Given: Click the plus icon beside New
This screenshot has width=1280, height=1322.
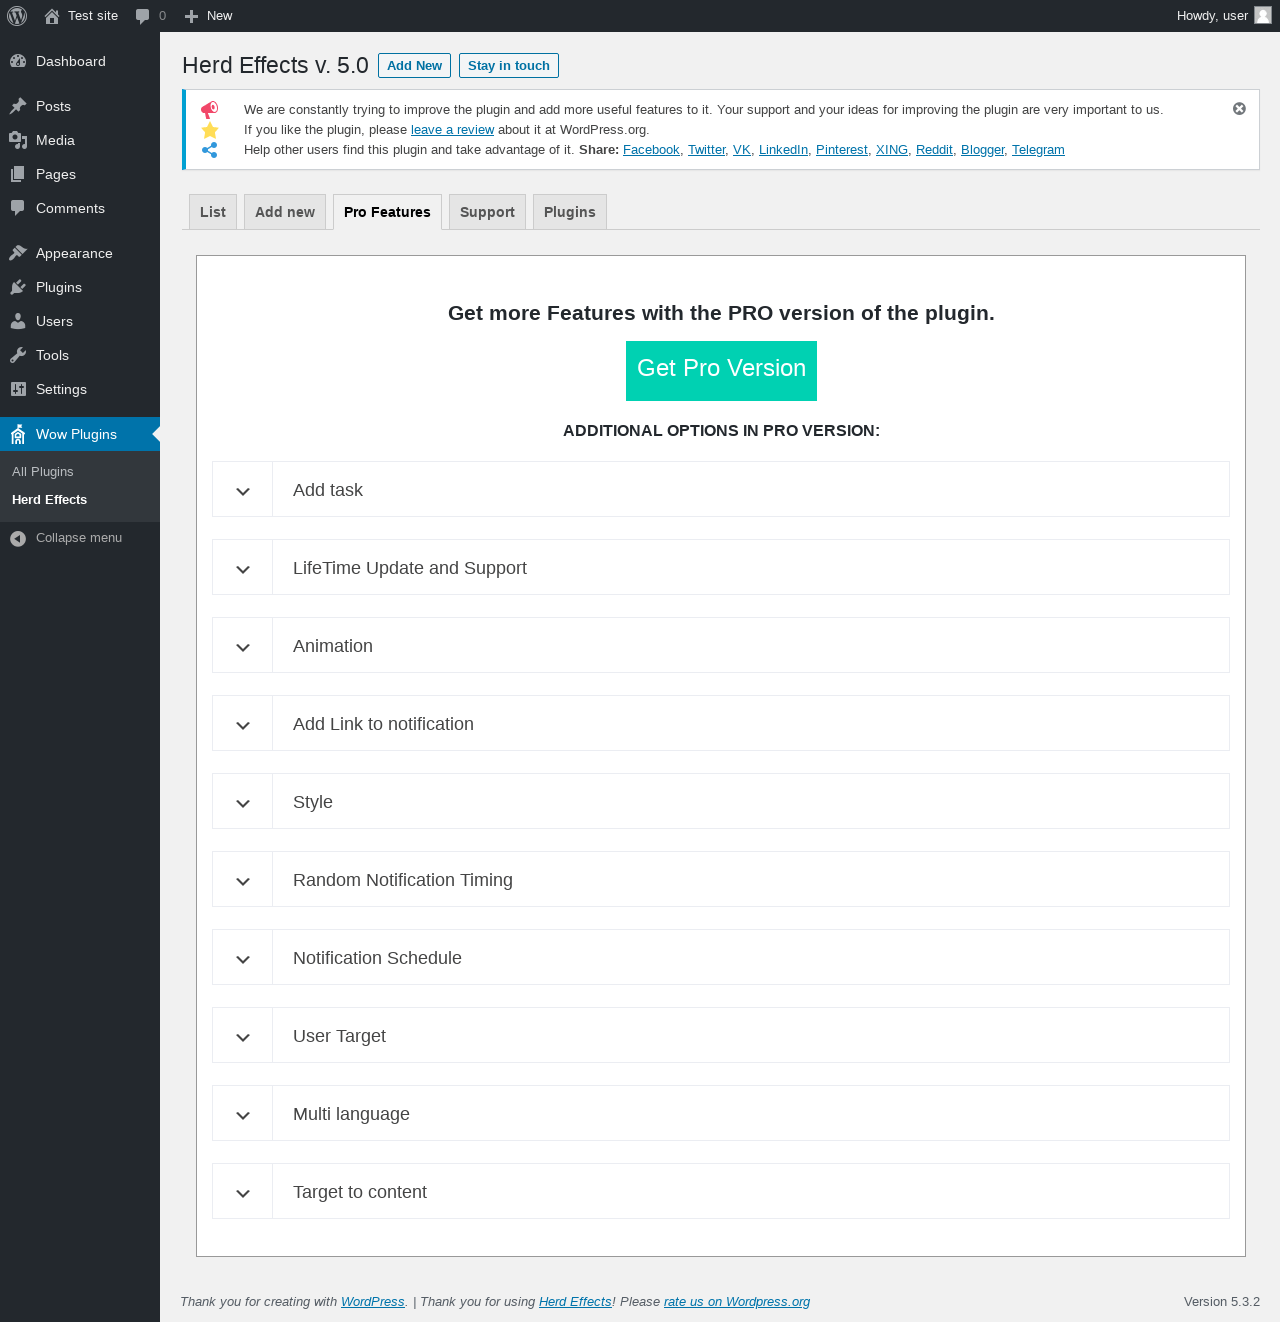Looking at the screenshot, I should [x=192, y=16].
